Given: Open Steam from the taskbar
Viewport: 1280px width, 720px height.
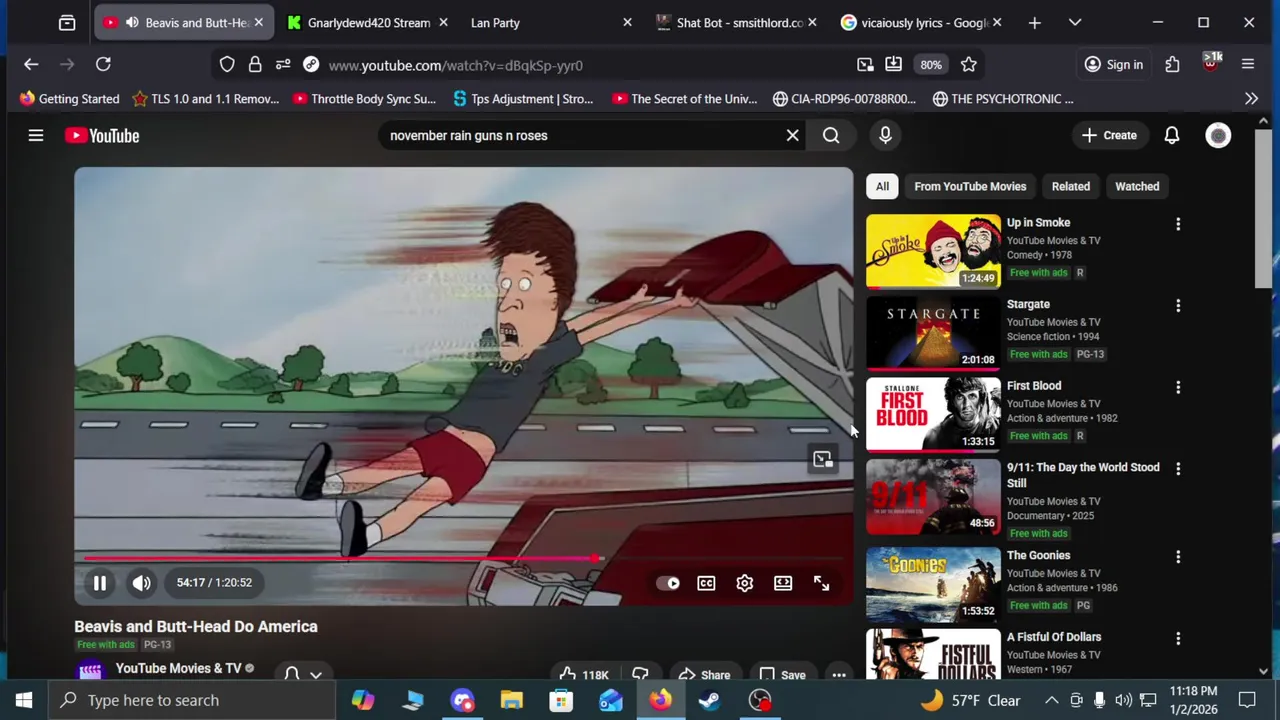Looking at the screenshot, I should pyautogui.click(x=710, y=700).
